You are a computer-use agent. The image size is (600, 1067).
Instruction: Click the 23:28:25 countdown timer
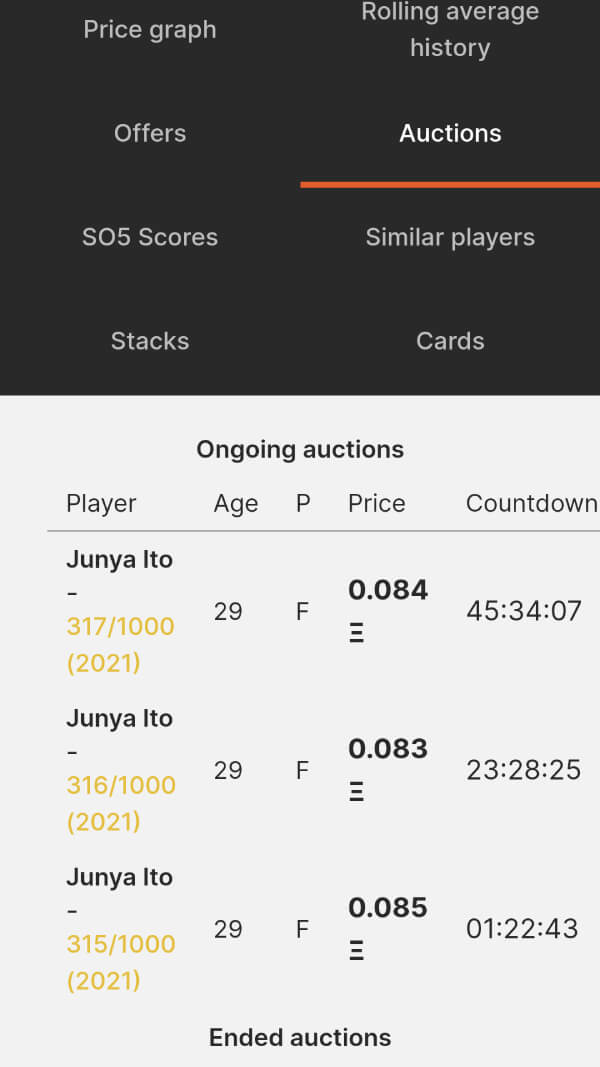[x=523, y=770]
